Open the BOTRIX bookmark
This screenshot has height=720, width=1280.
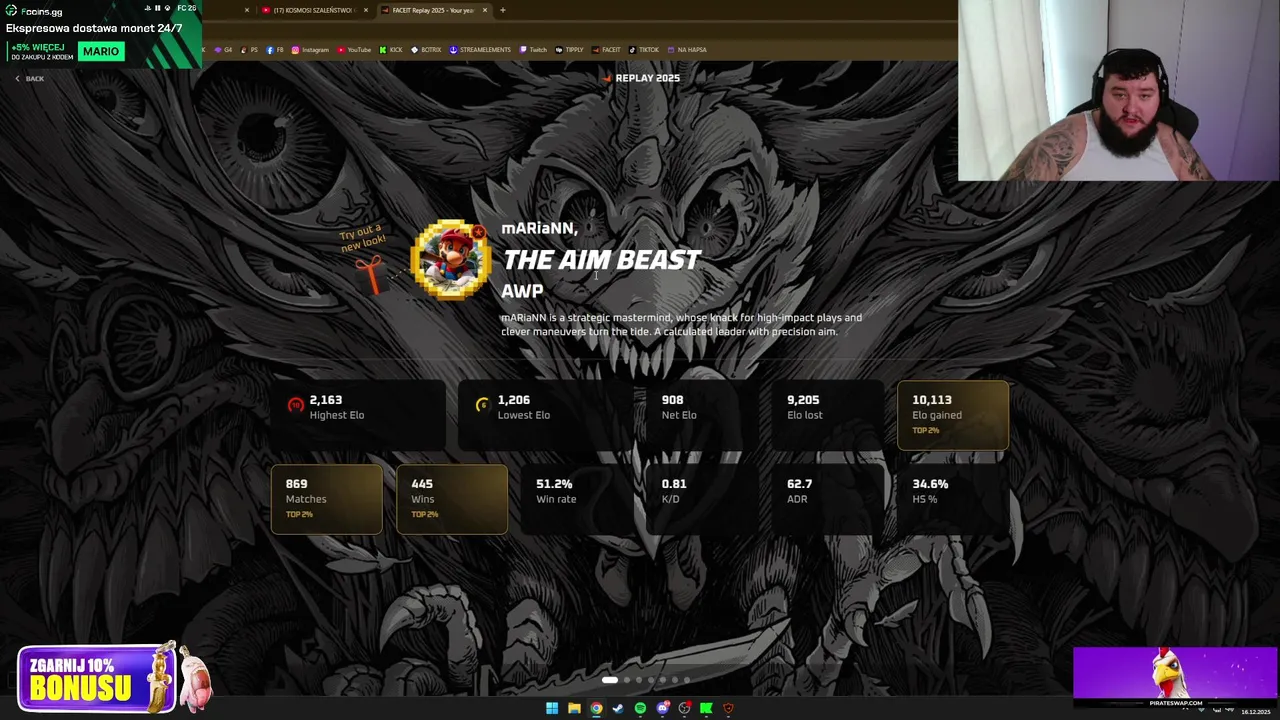426,50
